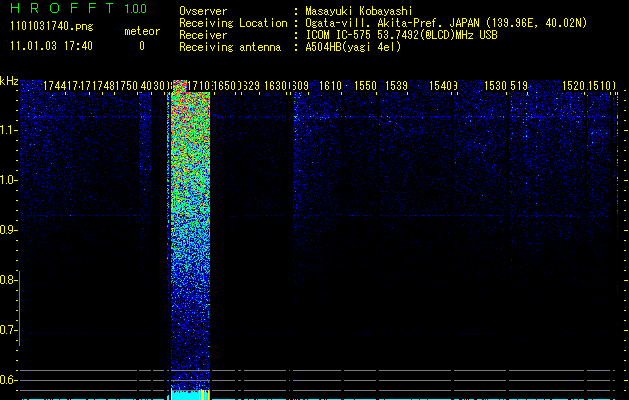The height and width of the screenshot is (400, 629).
Task: Click the 1539 time marker label
Action: point(396,86)
